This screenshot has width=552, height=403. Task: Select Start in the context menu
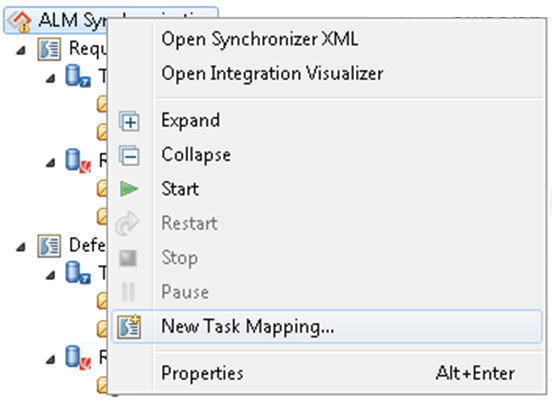(180, 189)
